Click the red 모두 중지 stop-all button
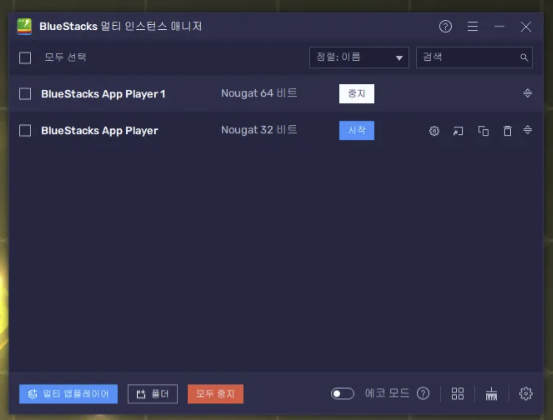 (x=215, y=394)
